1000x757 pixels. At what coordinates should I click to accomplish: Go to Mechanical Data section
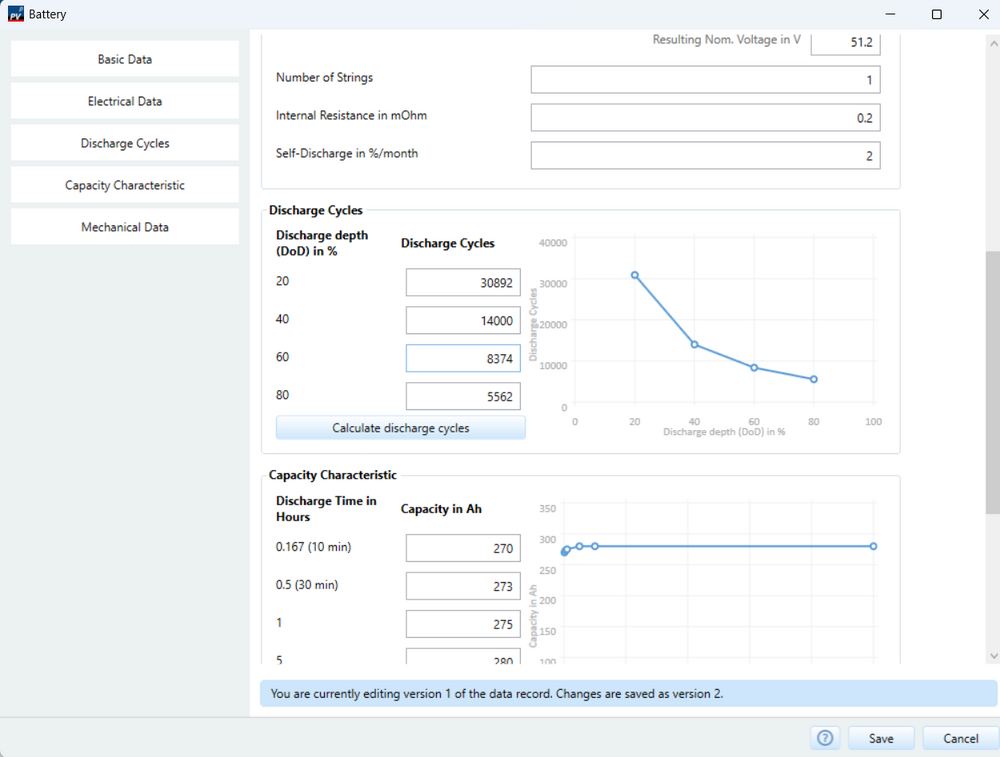[x=125, y=227]
